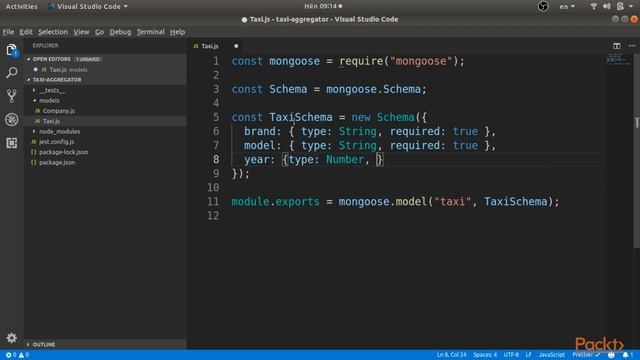This screenshot has width=640, height=360.
Task: Split the editor to the right
Action: click(x=617, y=46)
